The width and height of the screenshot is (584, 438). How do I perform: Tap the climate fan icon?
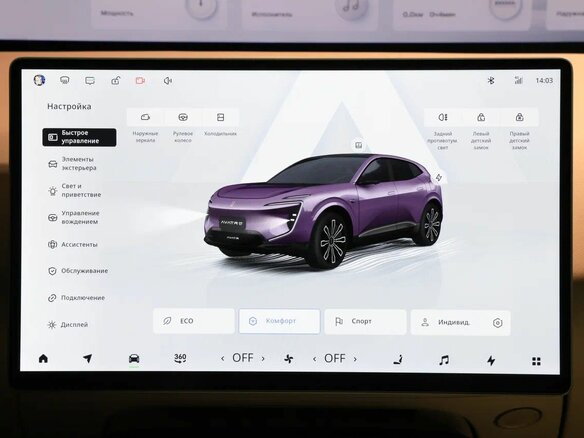coord(289,359)
